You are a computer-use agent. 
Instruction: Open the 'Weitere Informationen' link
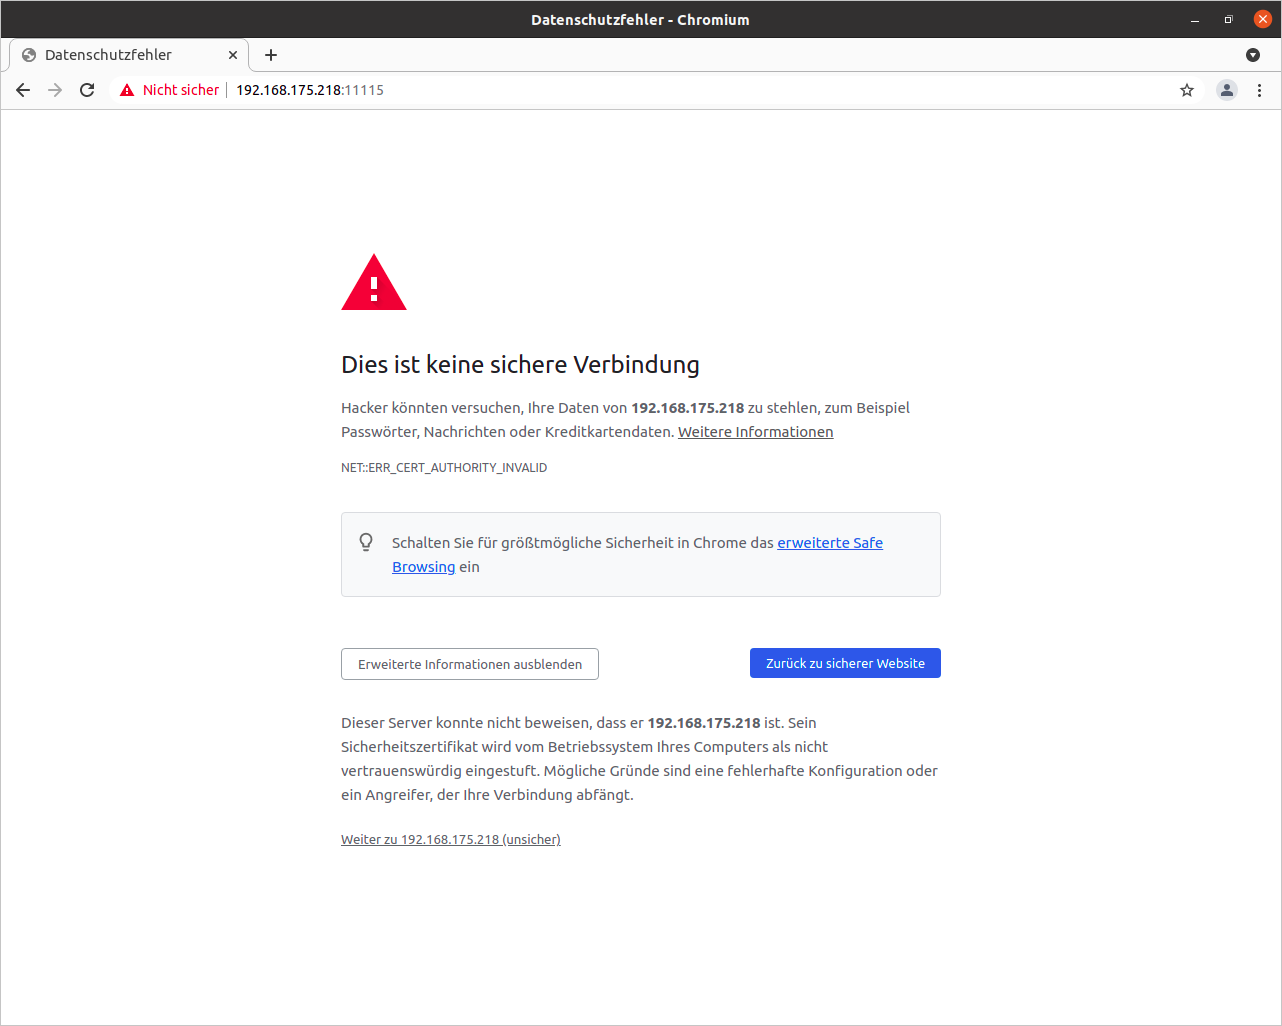point(755,432)
